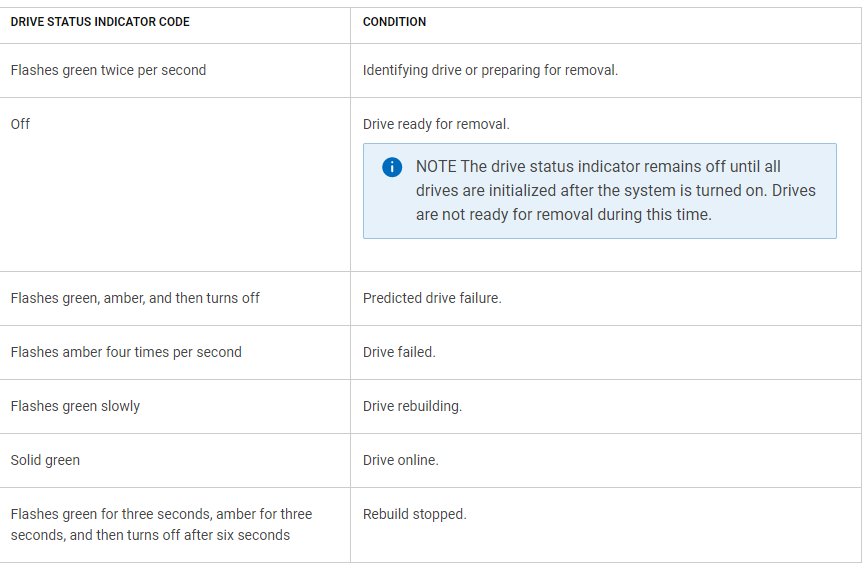
Task: Click the 'Drive failed' condition text
Action: tap(399, 352)
